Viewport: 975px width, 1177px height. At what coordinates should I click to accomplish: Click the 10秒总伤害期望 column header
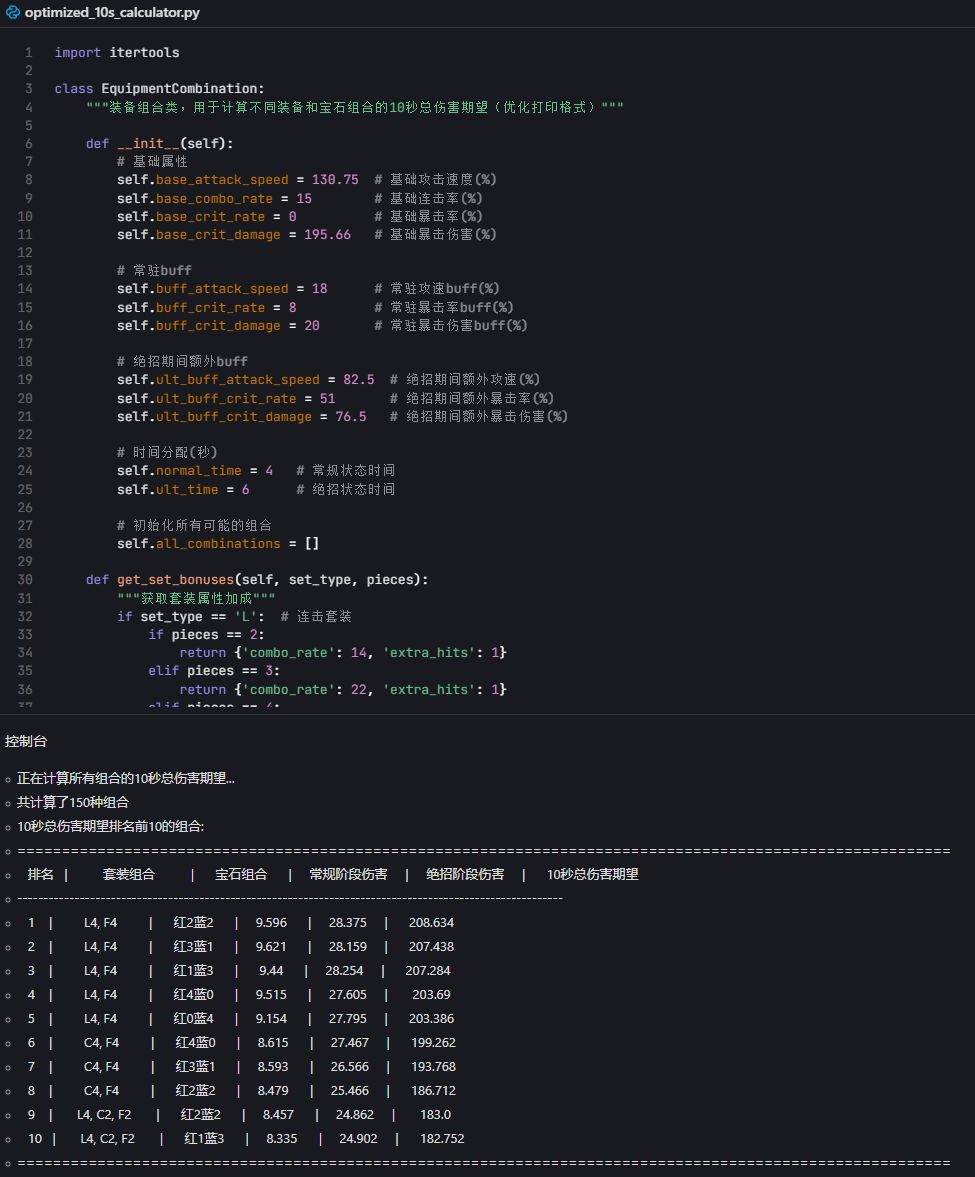[592, 874]
